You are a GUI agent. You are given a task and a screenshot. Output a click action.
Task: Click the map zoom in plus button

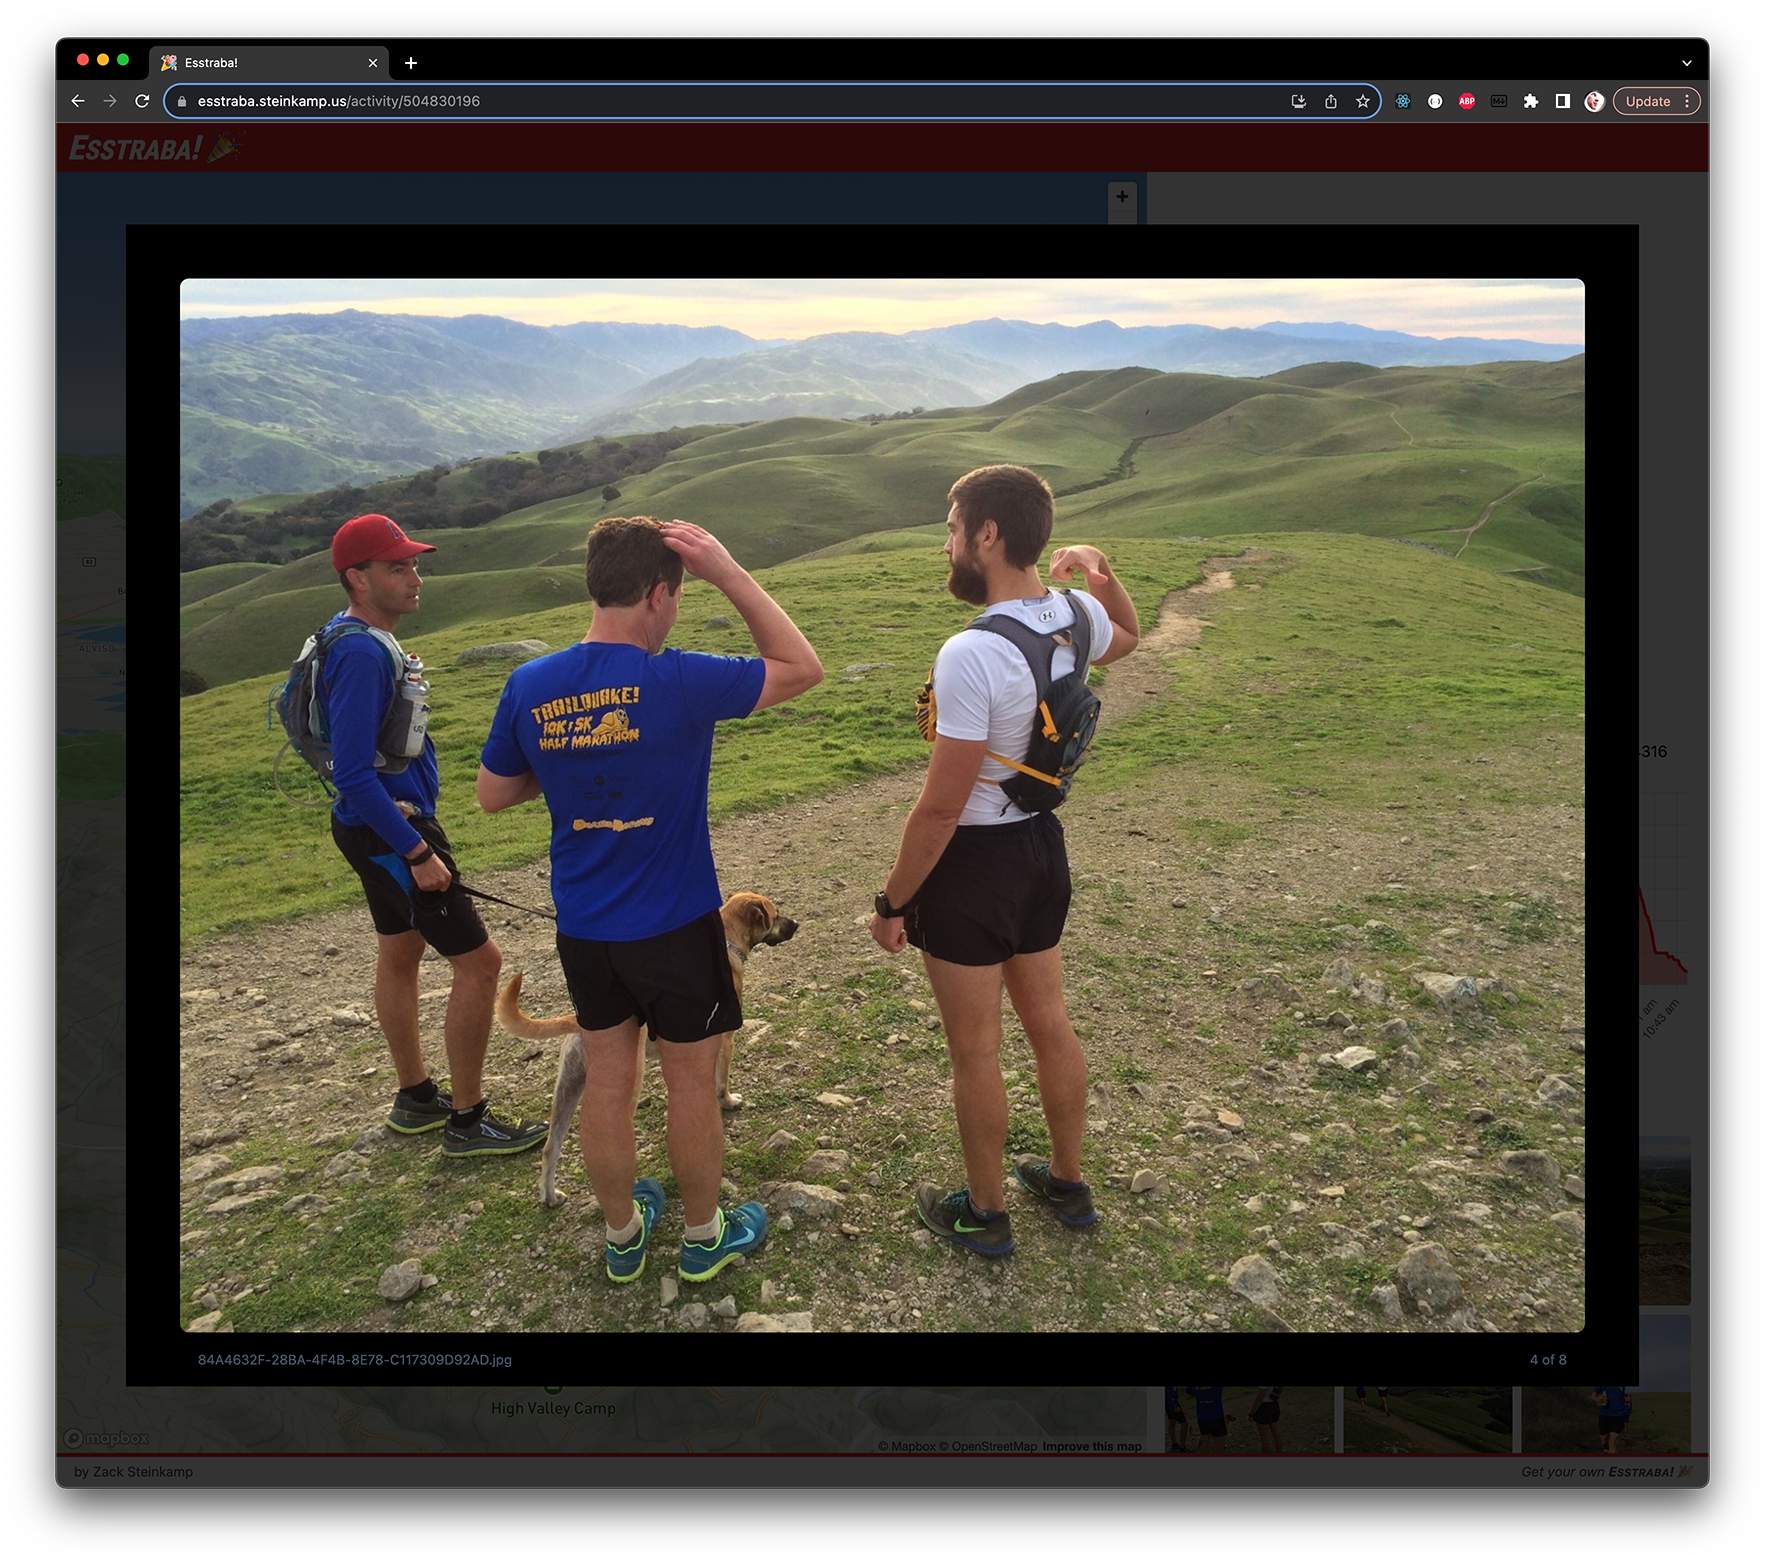click(x=1122, y=197)
